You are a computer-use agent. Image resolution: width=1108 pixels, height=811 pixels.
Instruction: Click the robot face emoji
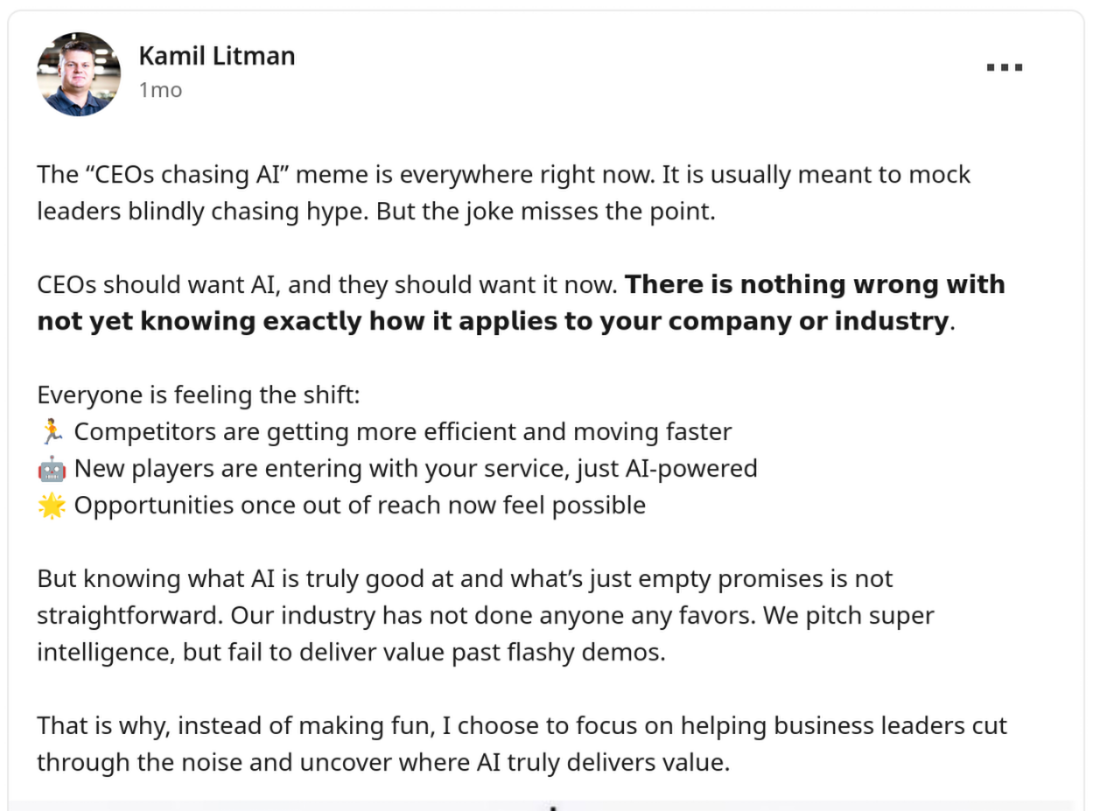coord(52,469)
